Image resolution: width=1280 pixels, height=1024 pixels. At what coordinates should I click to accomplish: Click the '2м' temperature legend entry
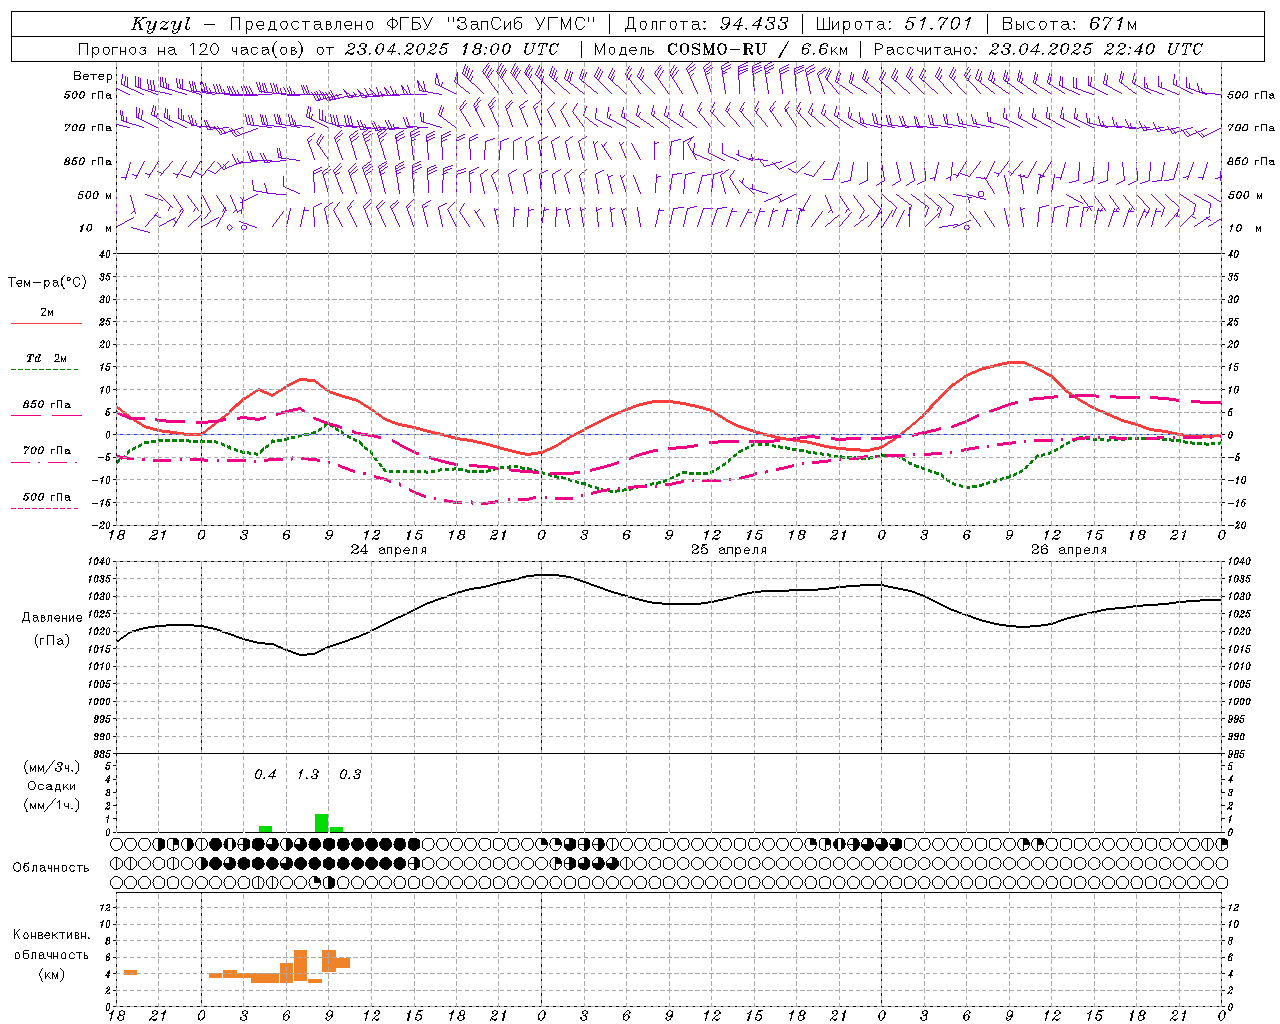(47, 313)
